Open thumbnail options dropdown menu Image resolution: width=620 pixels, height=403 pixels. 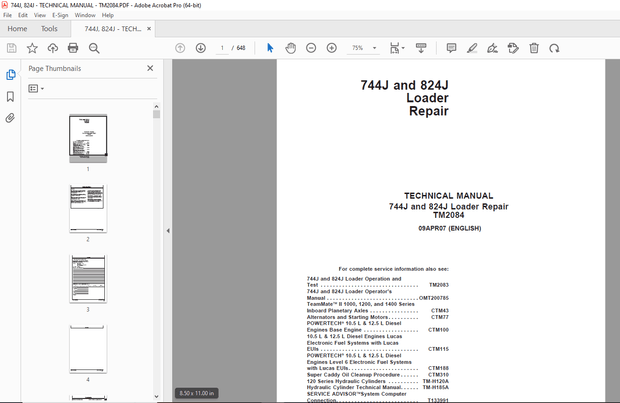click(x=36, y=89)
